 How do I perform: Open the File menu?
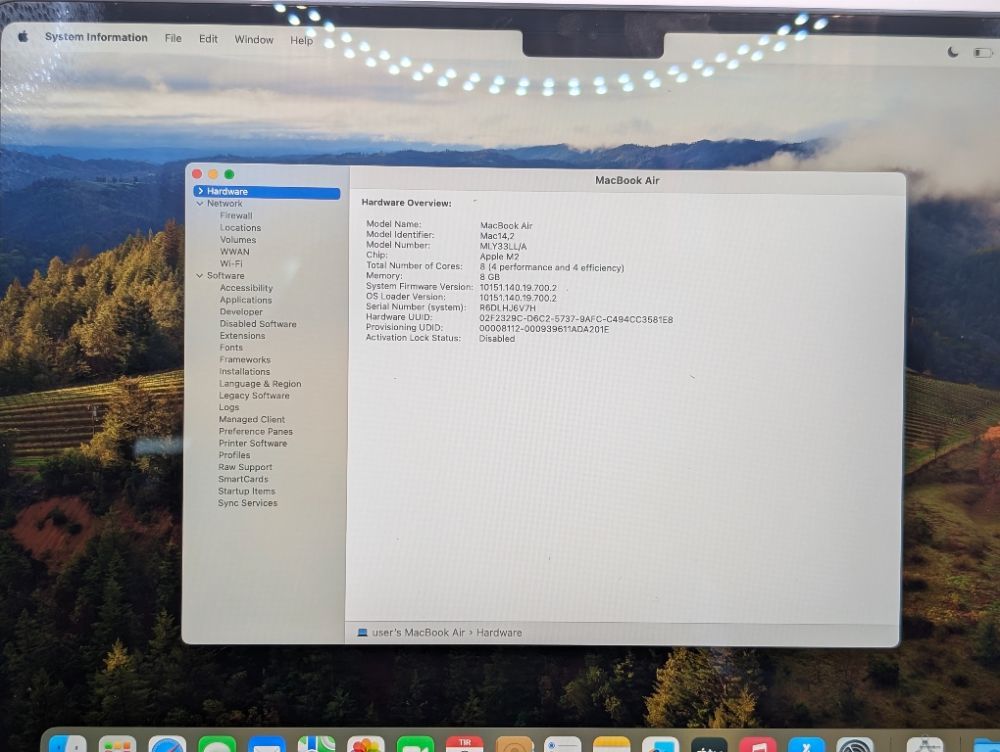coord(173,38)
